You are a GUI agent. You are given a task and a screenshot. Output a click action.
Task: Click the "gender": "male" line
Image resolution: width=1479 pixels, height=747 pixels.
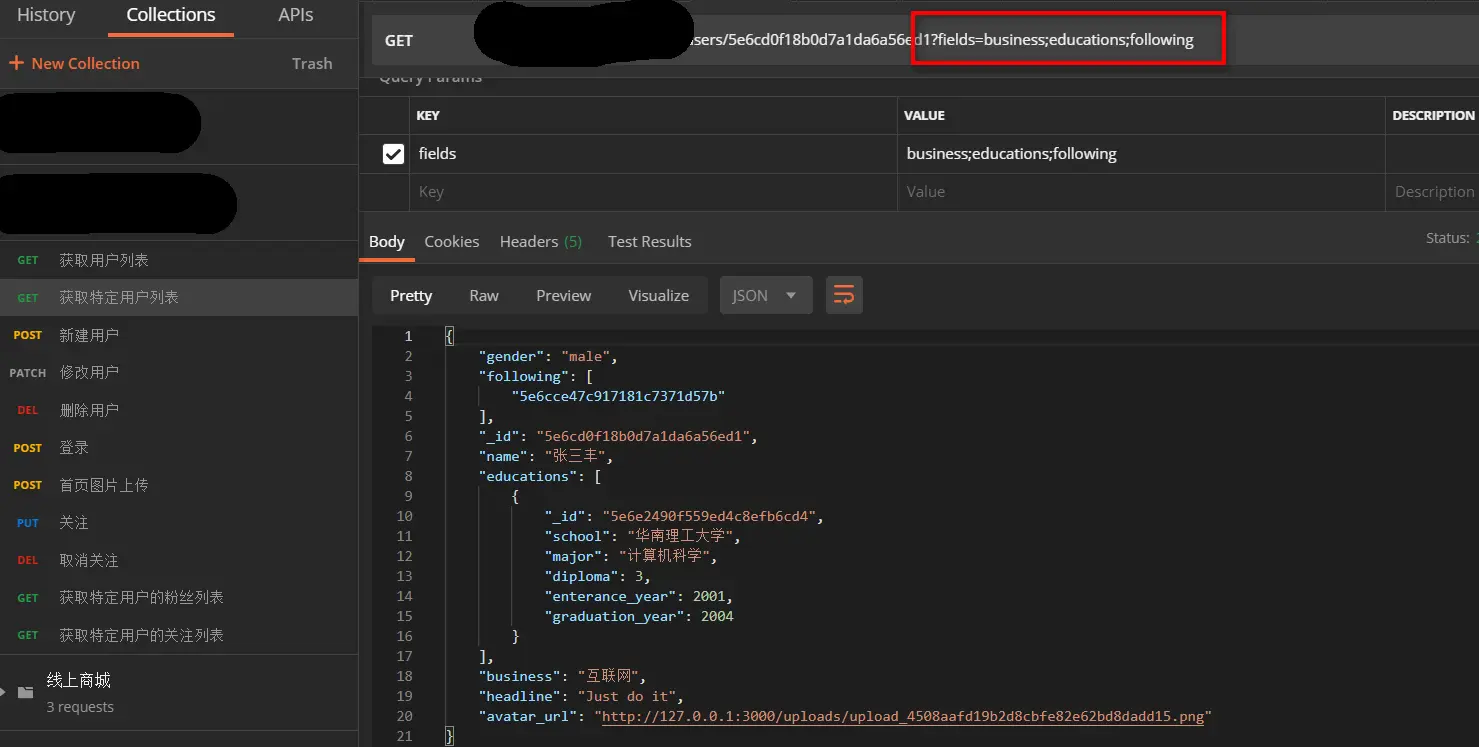click(549, 356)
